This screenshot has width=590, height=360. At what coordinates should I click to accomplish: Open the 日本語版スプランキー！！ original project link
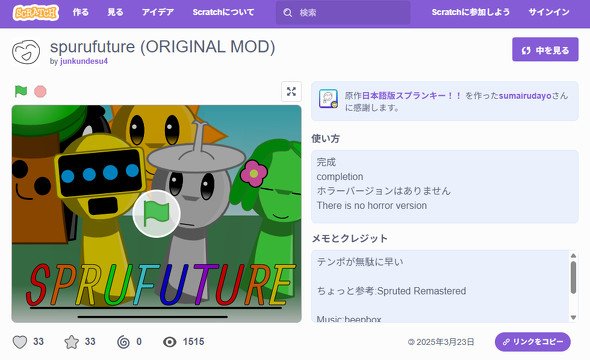click(x=412, y=96)
